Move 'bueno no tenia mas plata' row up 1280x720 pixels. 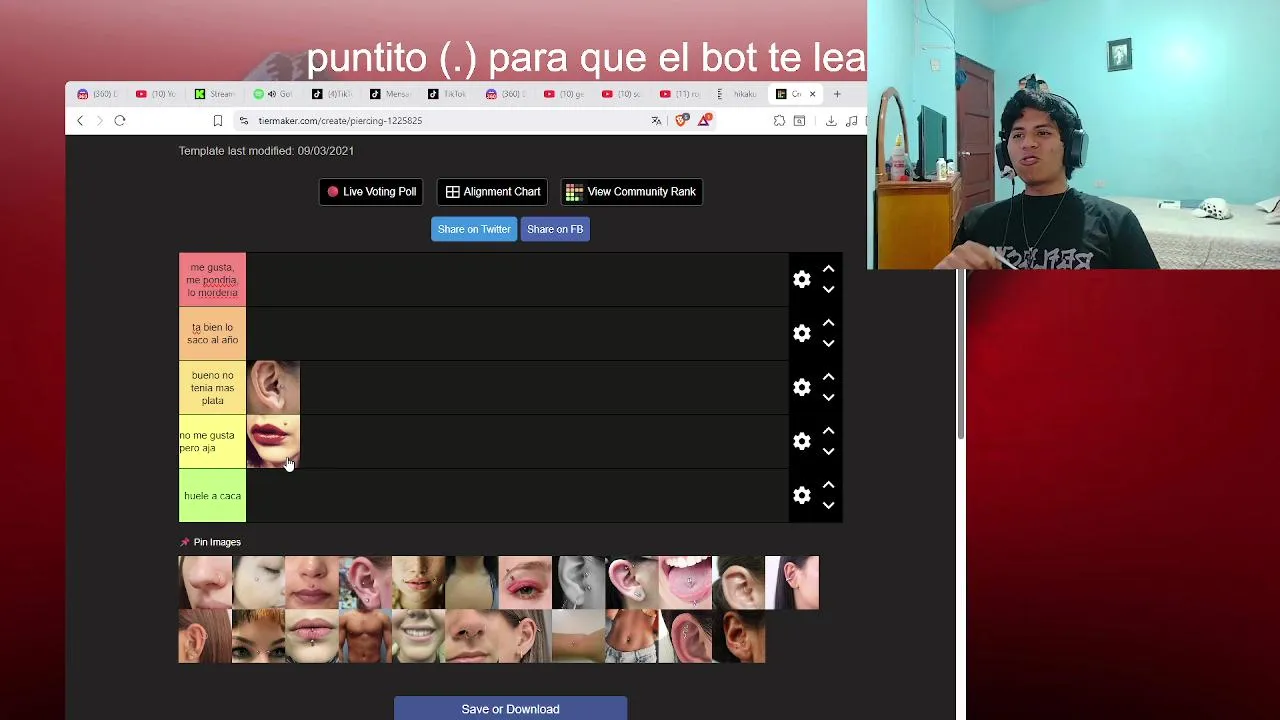pyautogui.click(x=828, y=377)
